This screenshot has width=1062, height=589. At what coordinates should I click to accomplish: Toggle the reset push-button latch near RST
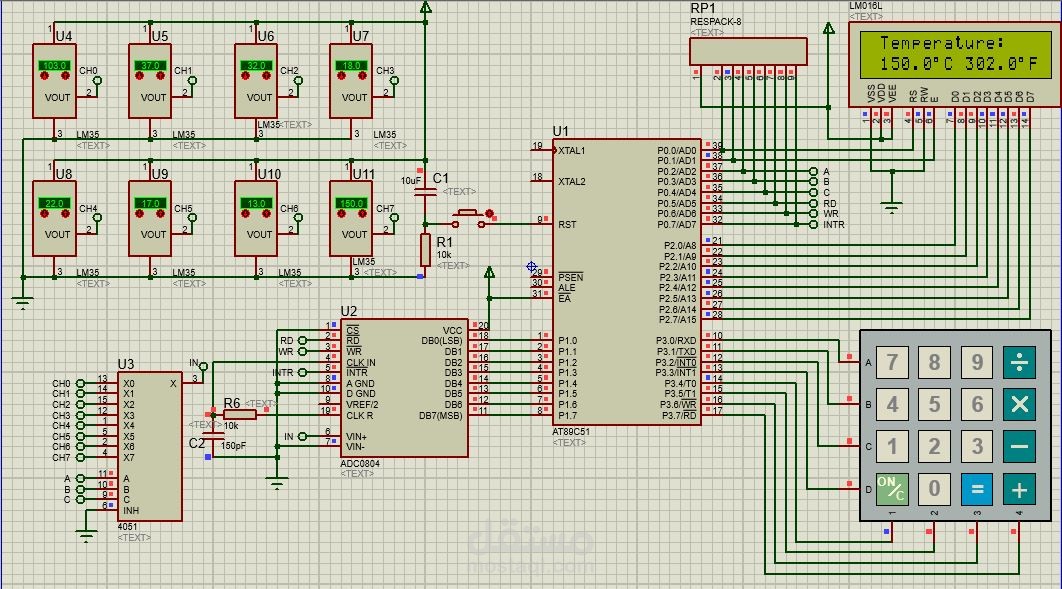[489, 214]
